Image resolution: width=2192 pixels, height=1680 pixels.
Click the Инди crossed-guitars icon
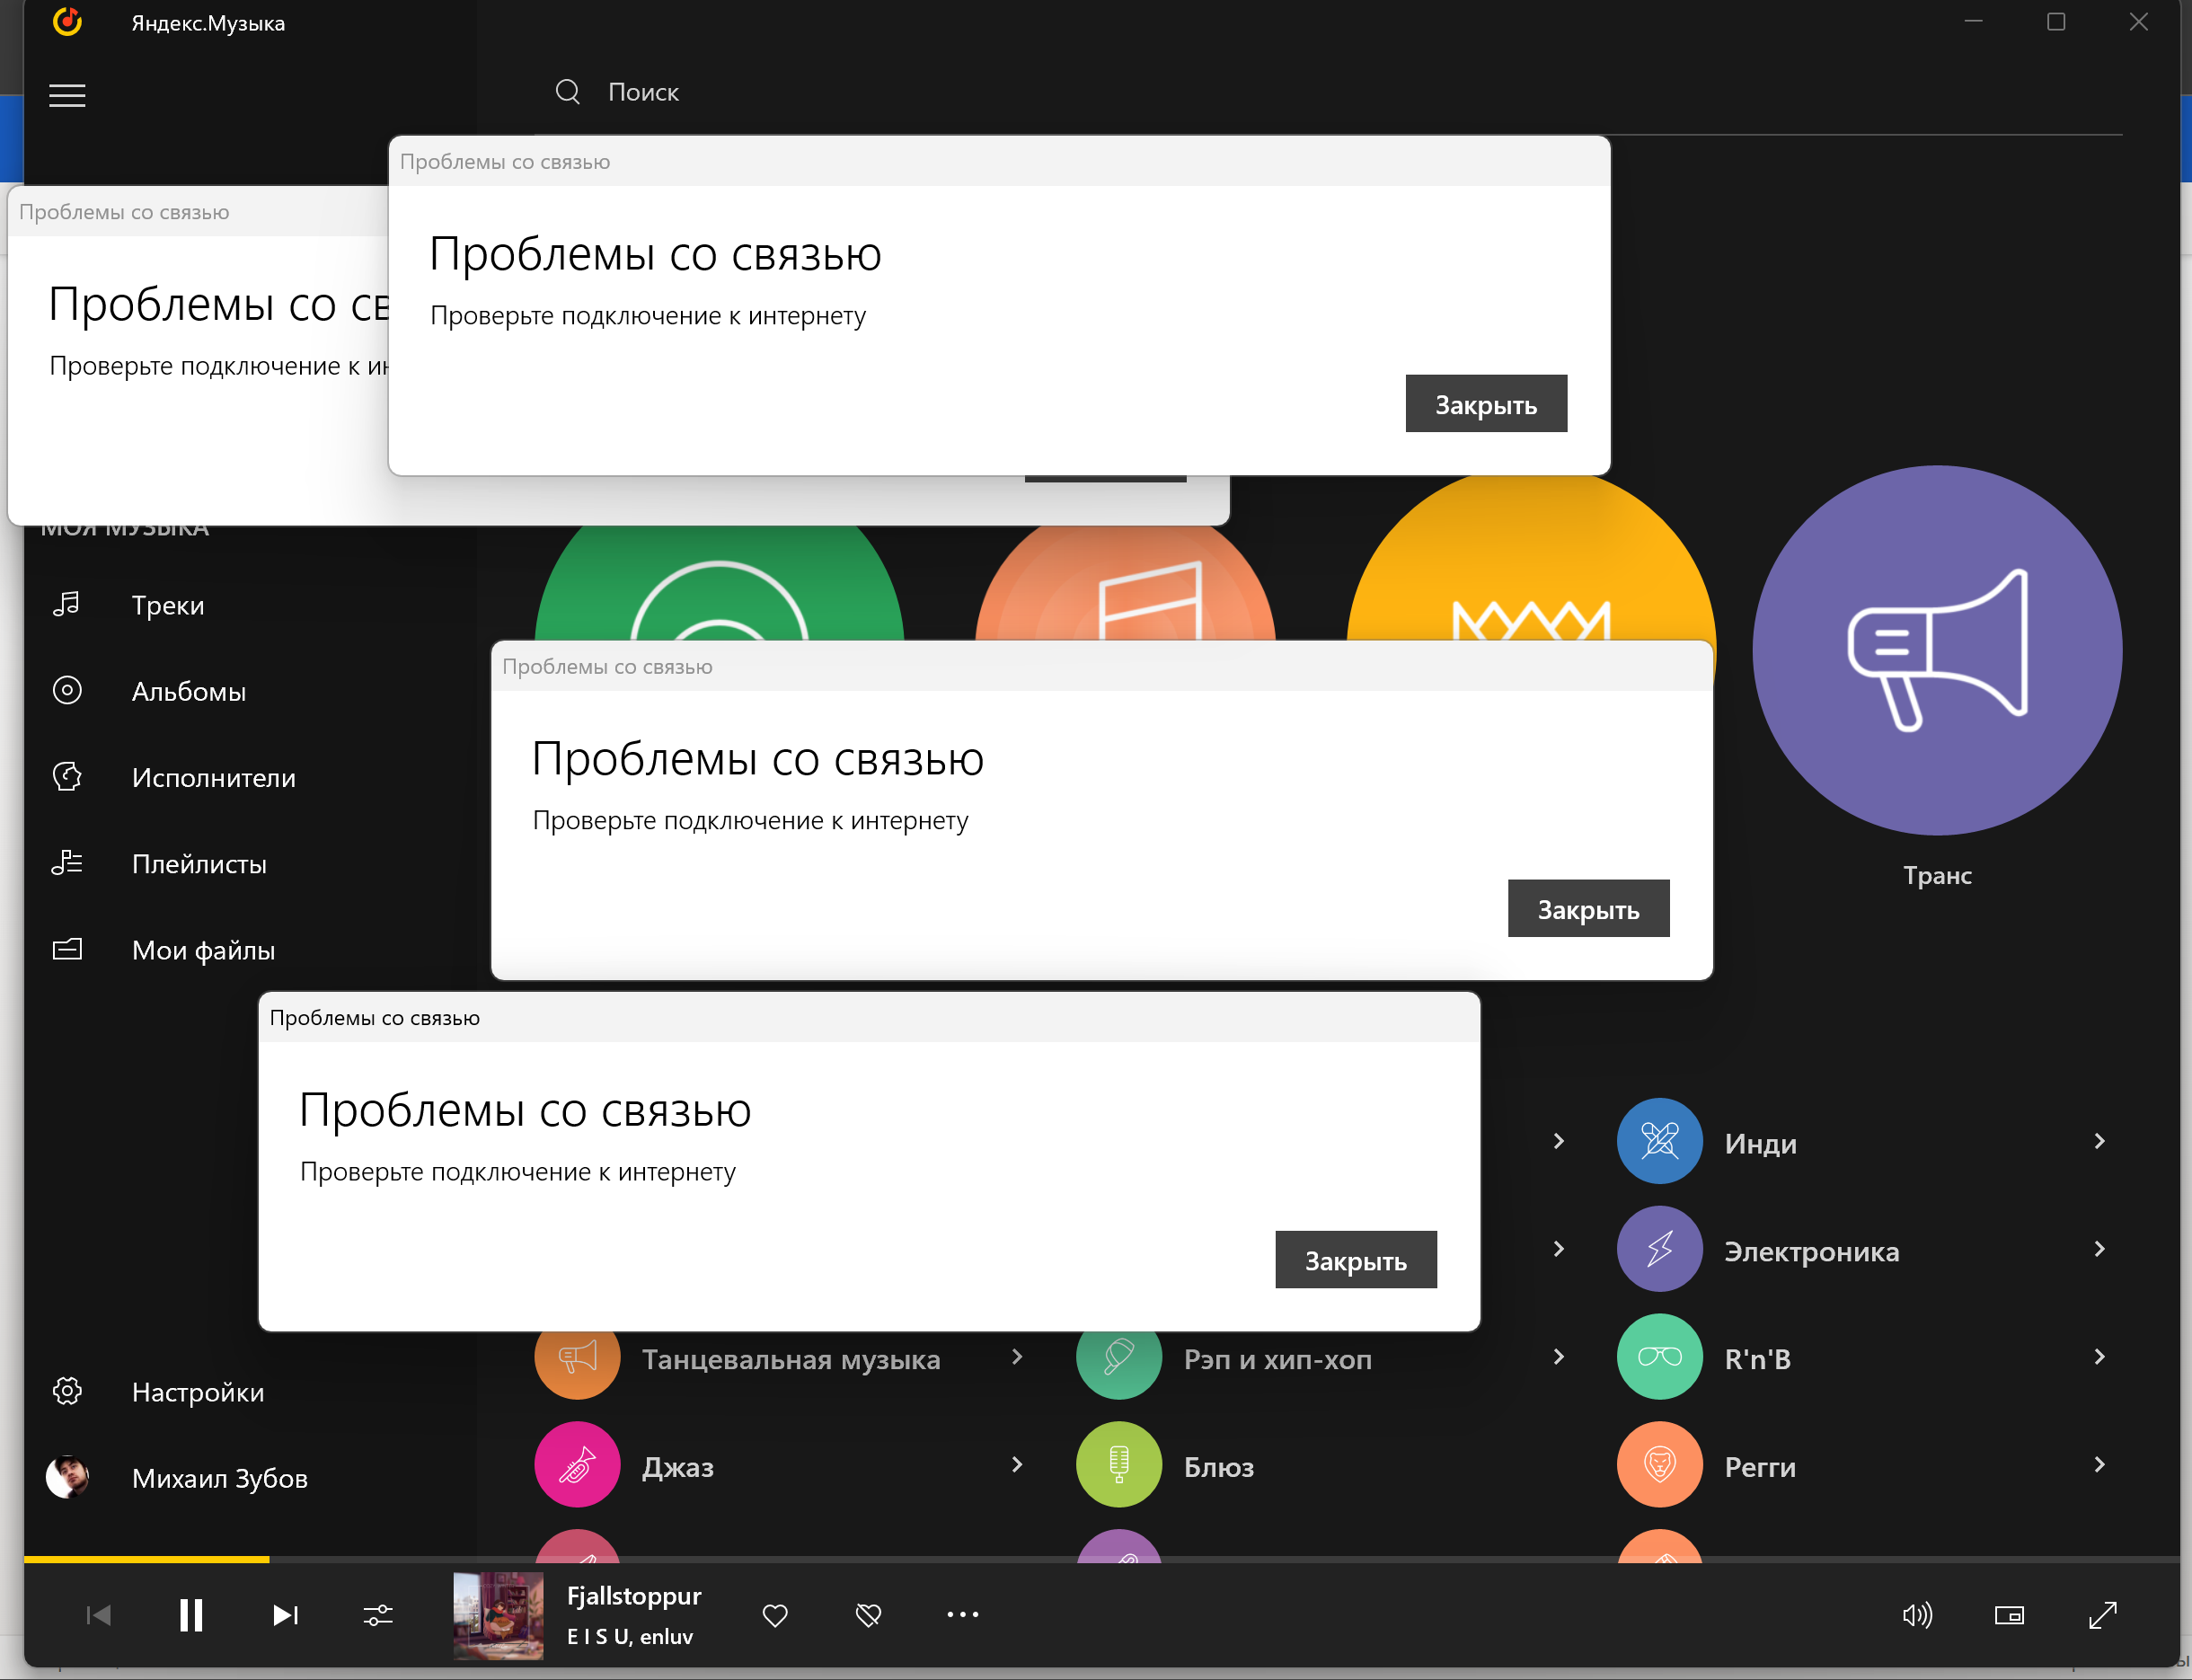click(1659, 1141)
